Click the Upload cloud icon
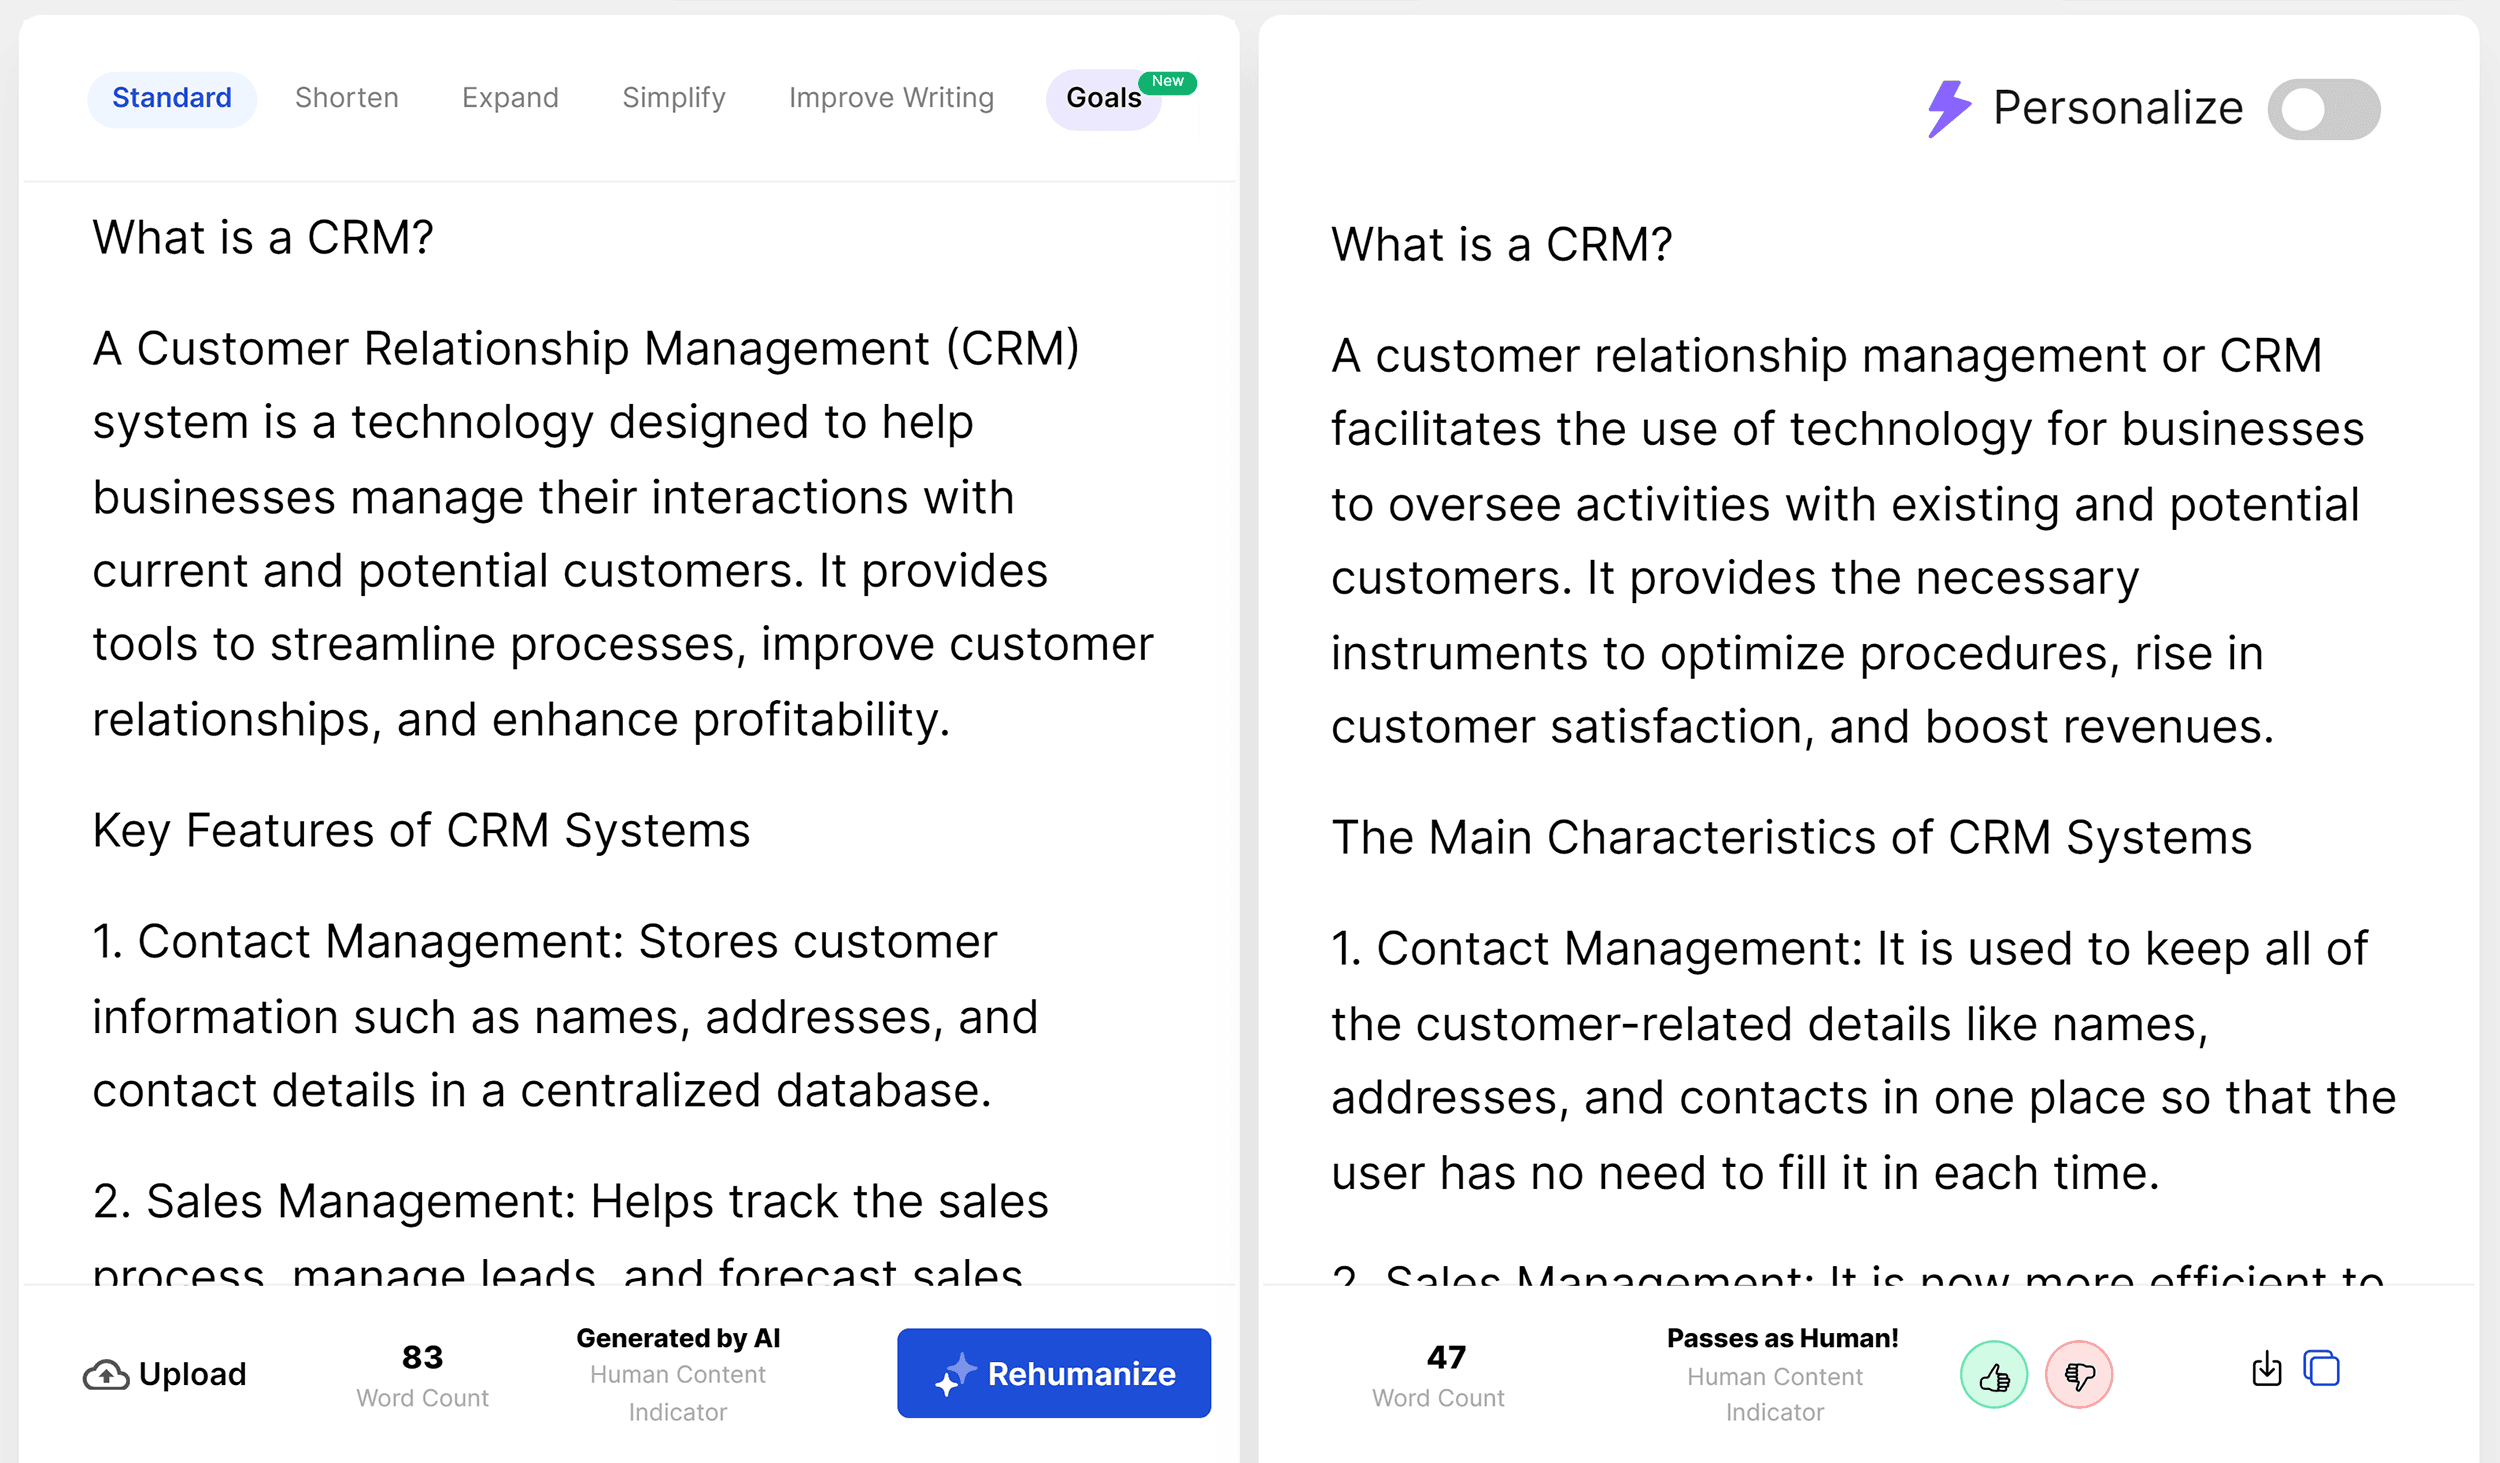Viewport: 2500px width, 1463px height. coord(105,1376)
